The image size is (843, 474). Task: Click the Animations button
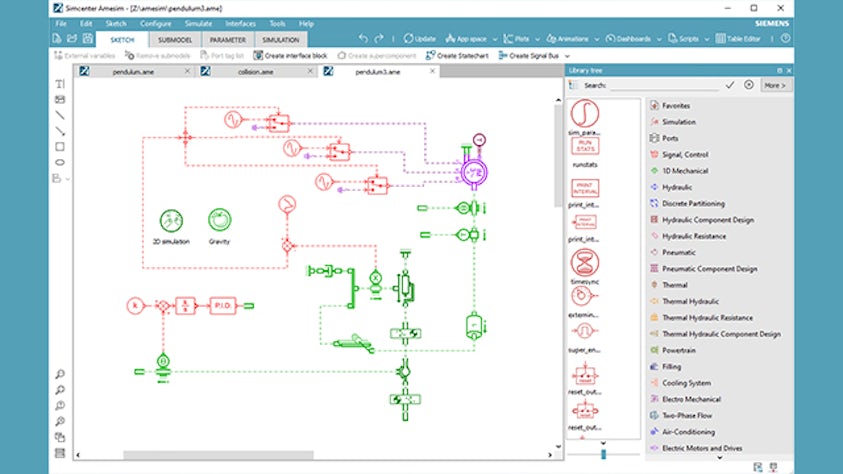[x=568, y=39]
